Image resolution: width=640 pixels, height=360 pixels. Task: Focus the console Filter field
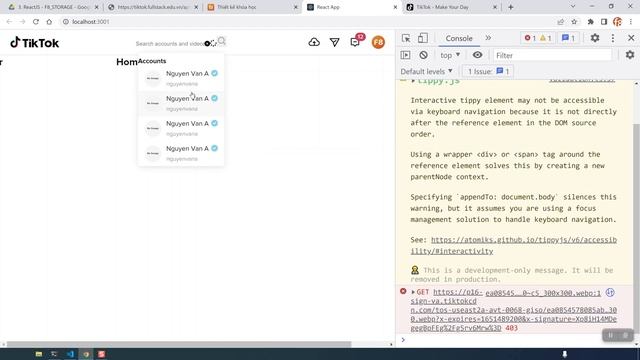tap(553, 55)
